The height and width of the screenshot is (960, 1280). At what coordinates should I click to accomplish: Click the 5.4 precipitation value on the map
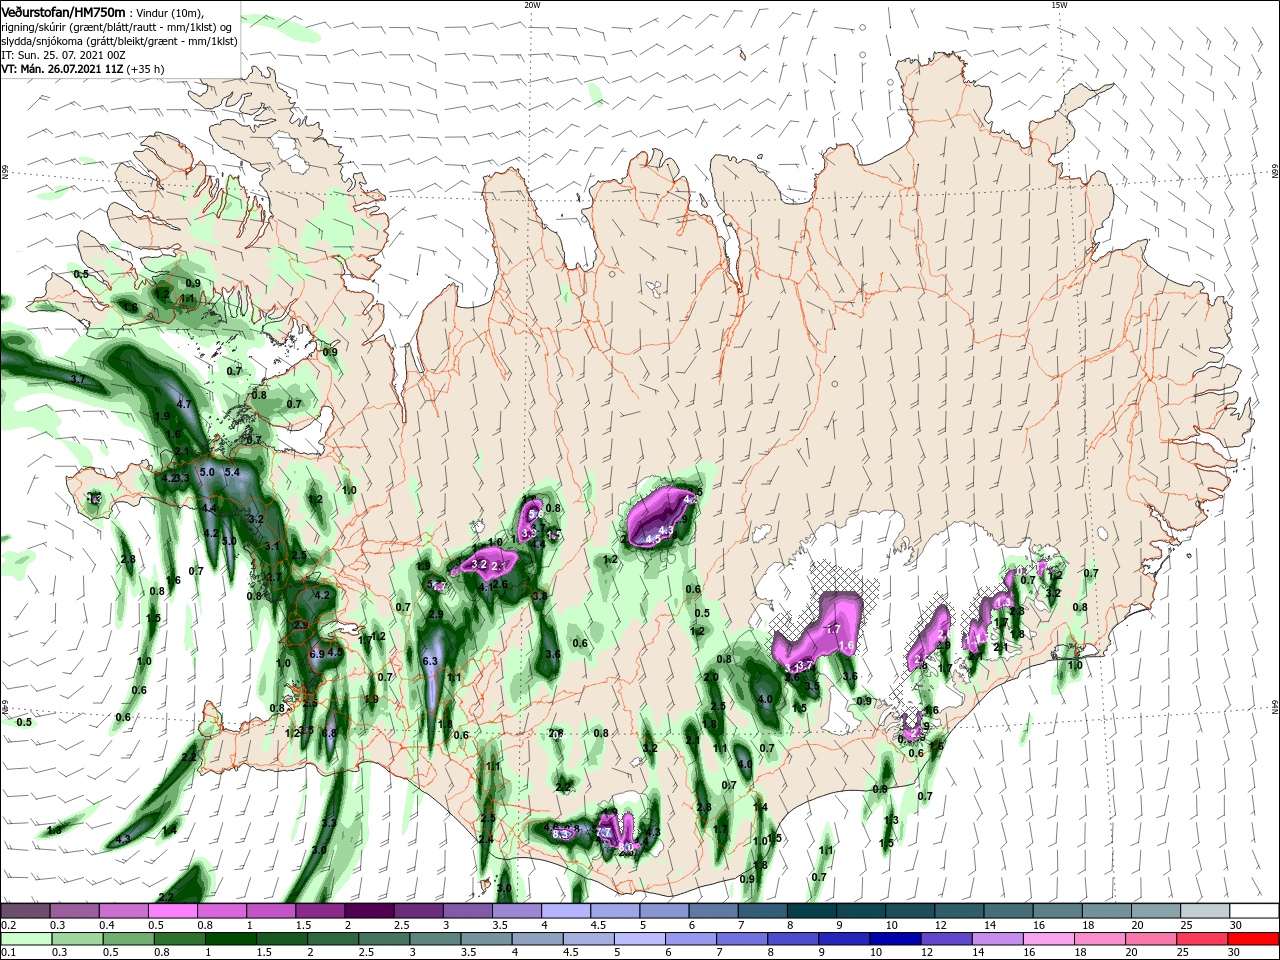click(x=232, y=471)
